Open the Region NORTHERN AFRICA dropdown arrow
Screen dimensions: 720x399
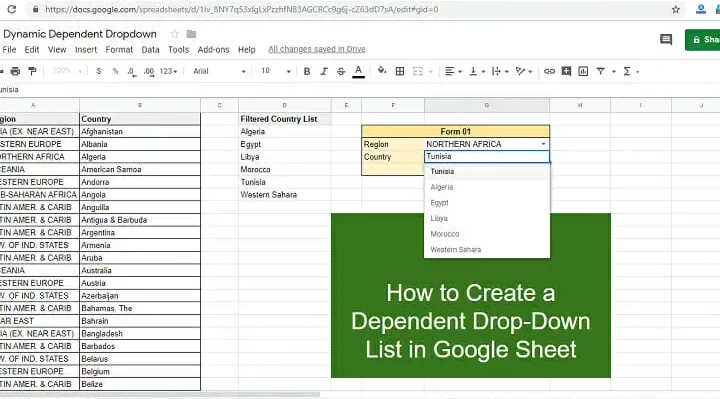[x=543, y=144]
